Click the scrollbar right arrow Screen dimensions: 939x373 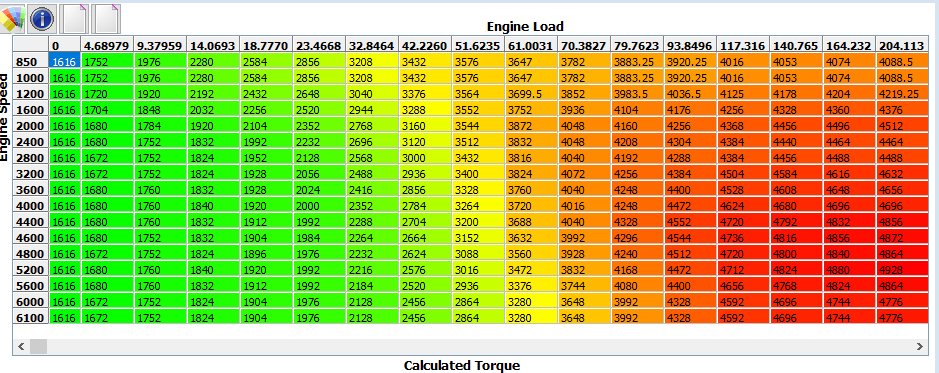click(x=920, y=346)
